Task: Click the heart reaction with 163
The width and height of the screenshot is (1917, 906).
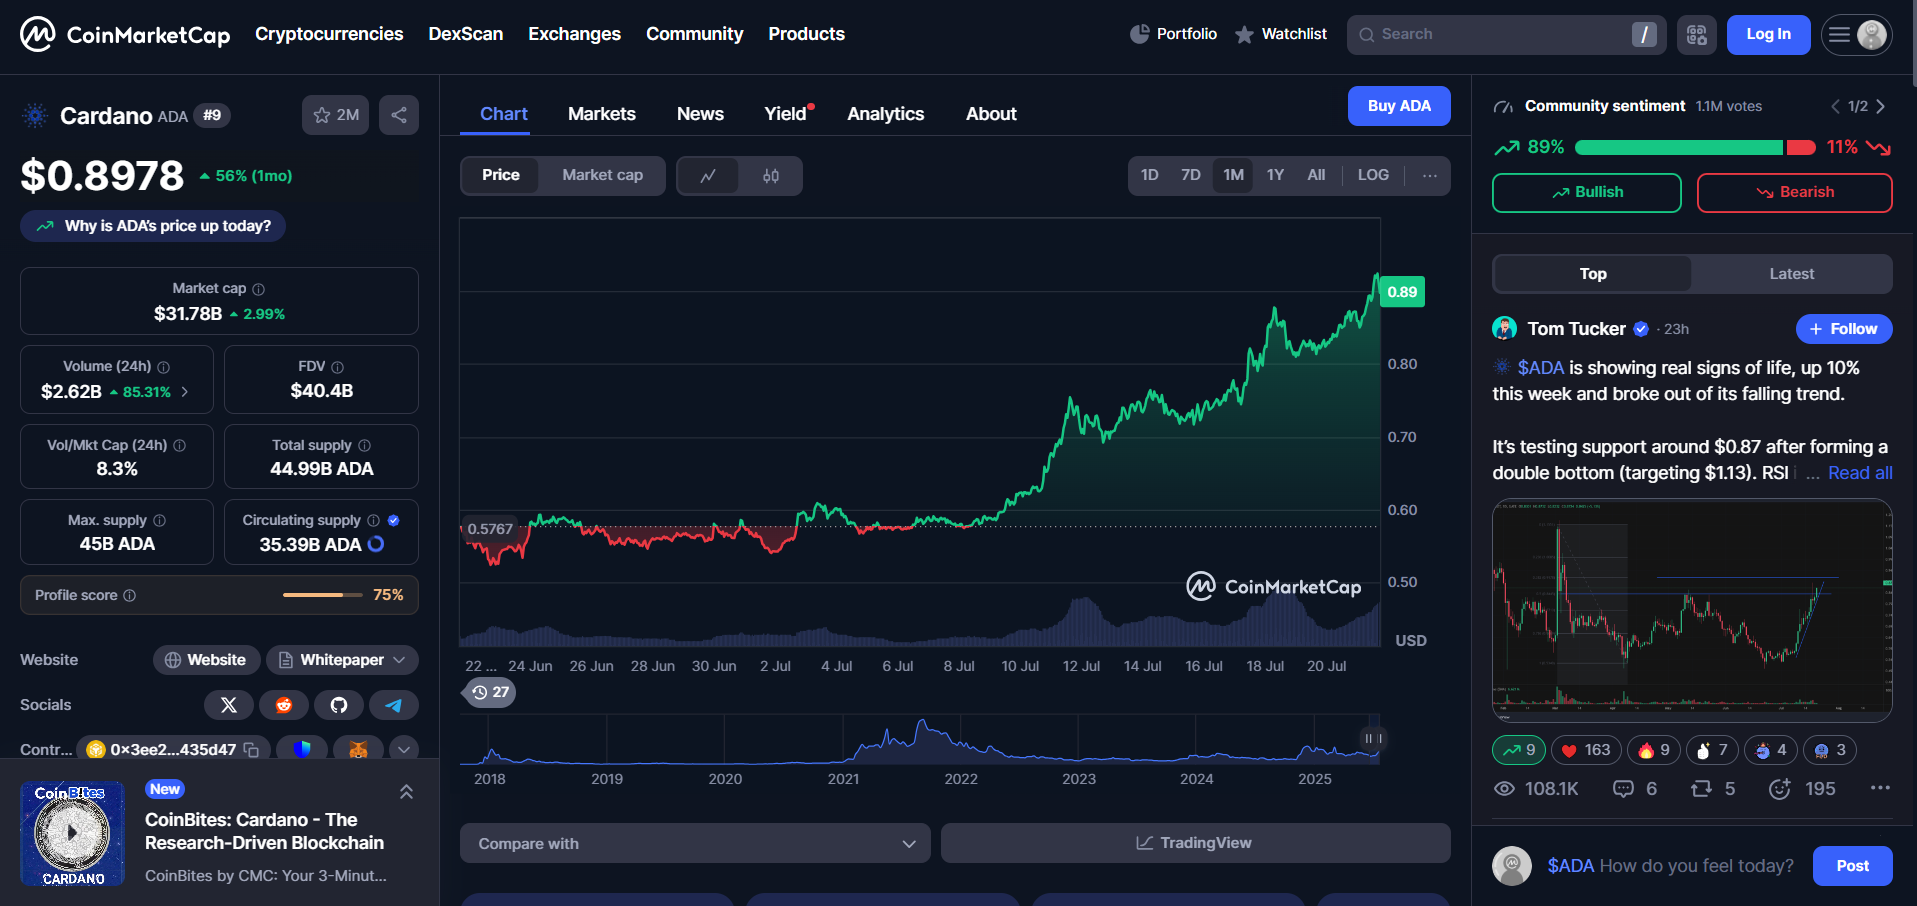Action: (1586, 750)
